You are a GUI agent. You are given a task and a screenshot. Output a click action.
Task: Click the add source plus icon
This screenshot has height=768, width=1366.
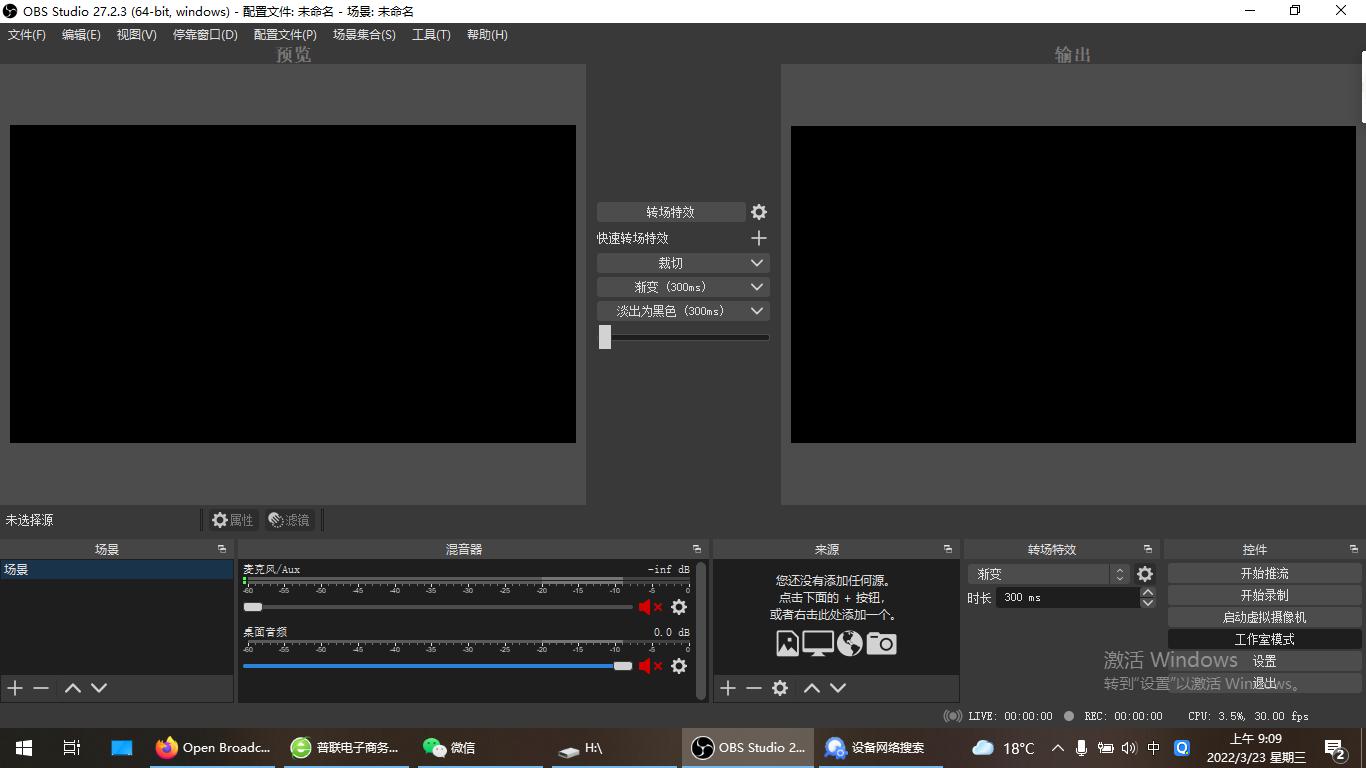pos(728,688)
